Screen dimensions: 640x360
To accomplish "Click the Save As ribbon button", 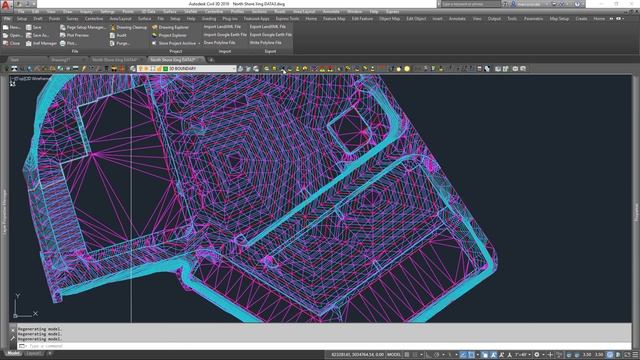I will click(x=37, y=36).
